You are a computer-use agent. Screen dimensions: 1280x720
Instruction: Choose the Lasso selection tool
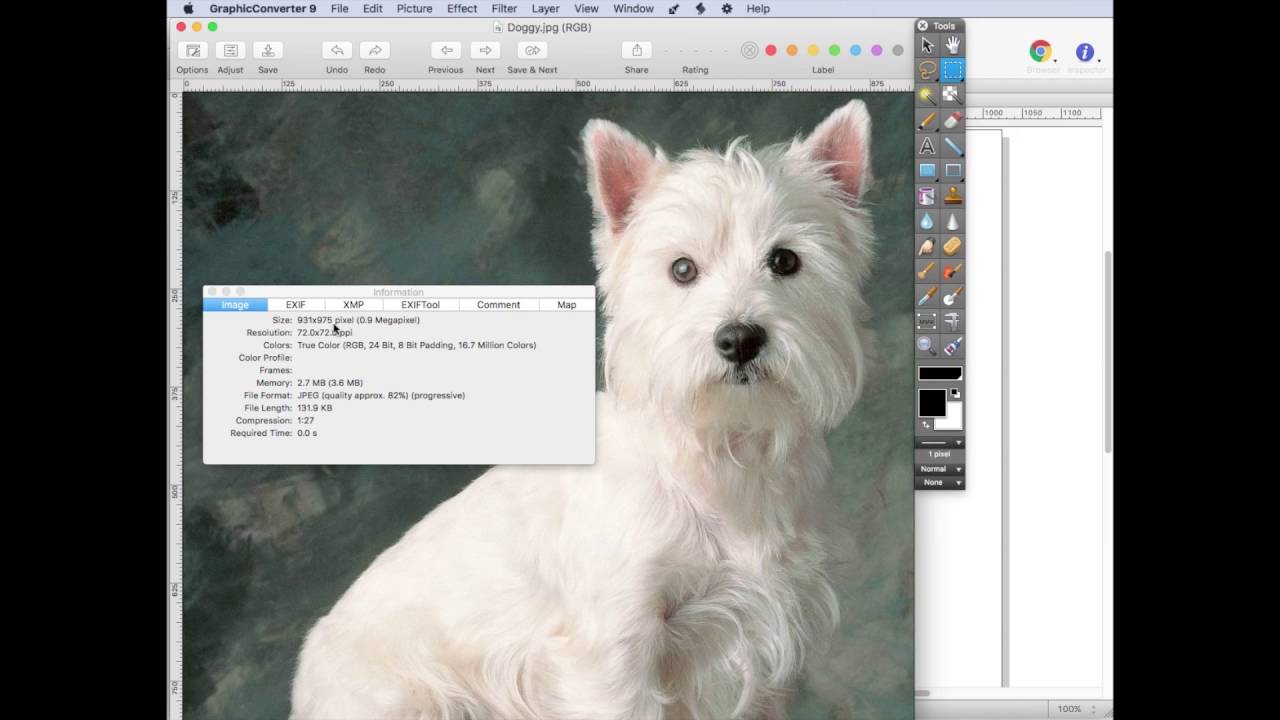(927, 70)
